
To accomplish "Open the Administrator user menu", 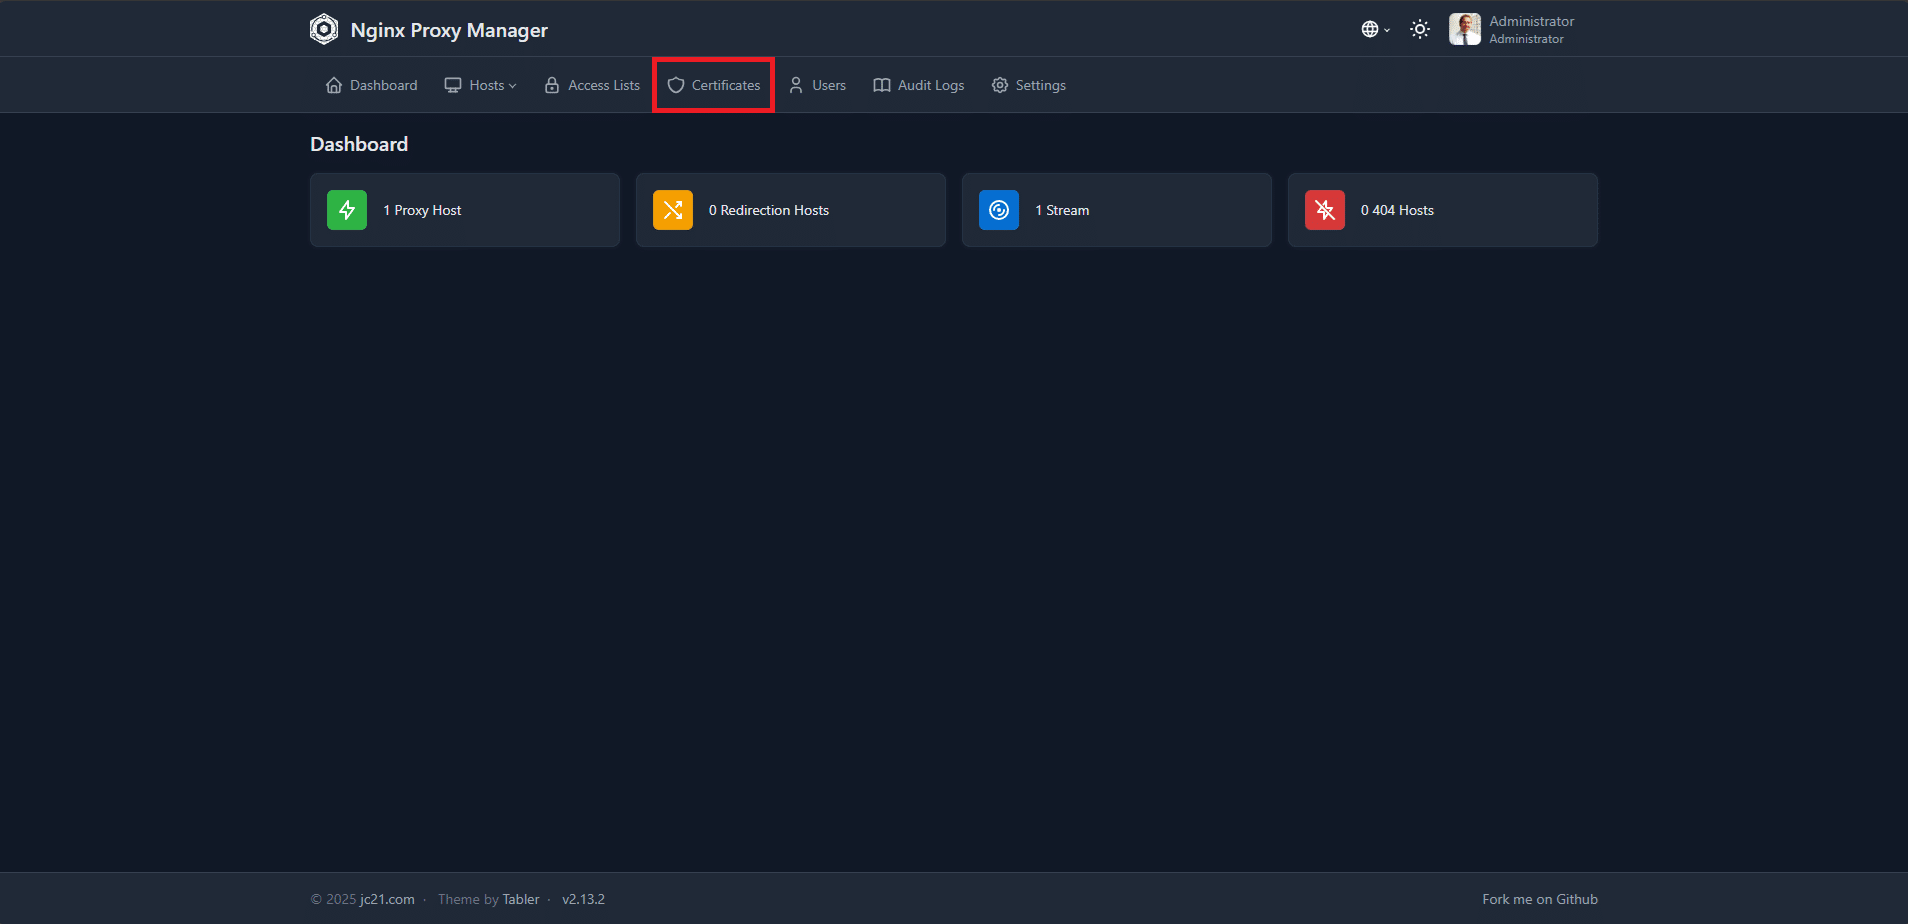I will (1530, 29).
